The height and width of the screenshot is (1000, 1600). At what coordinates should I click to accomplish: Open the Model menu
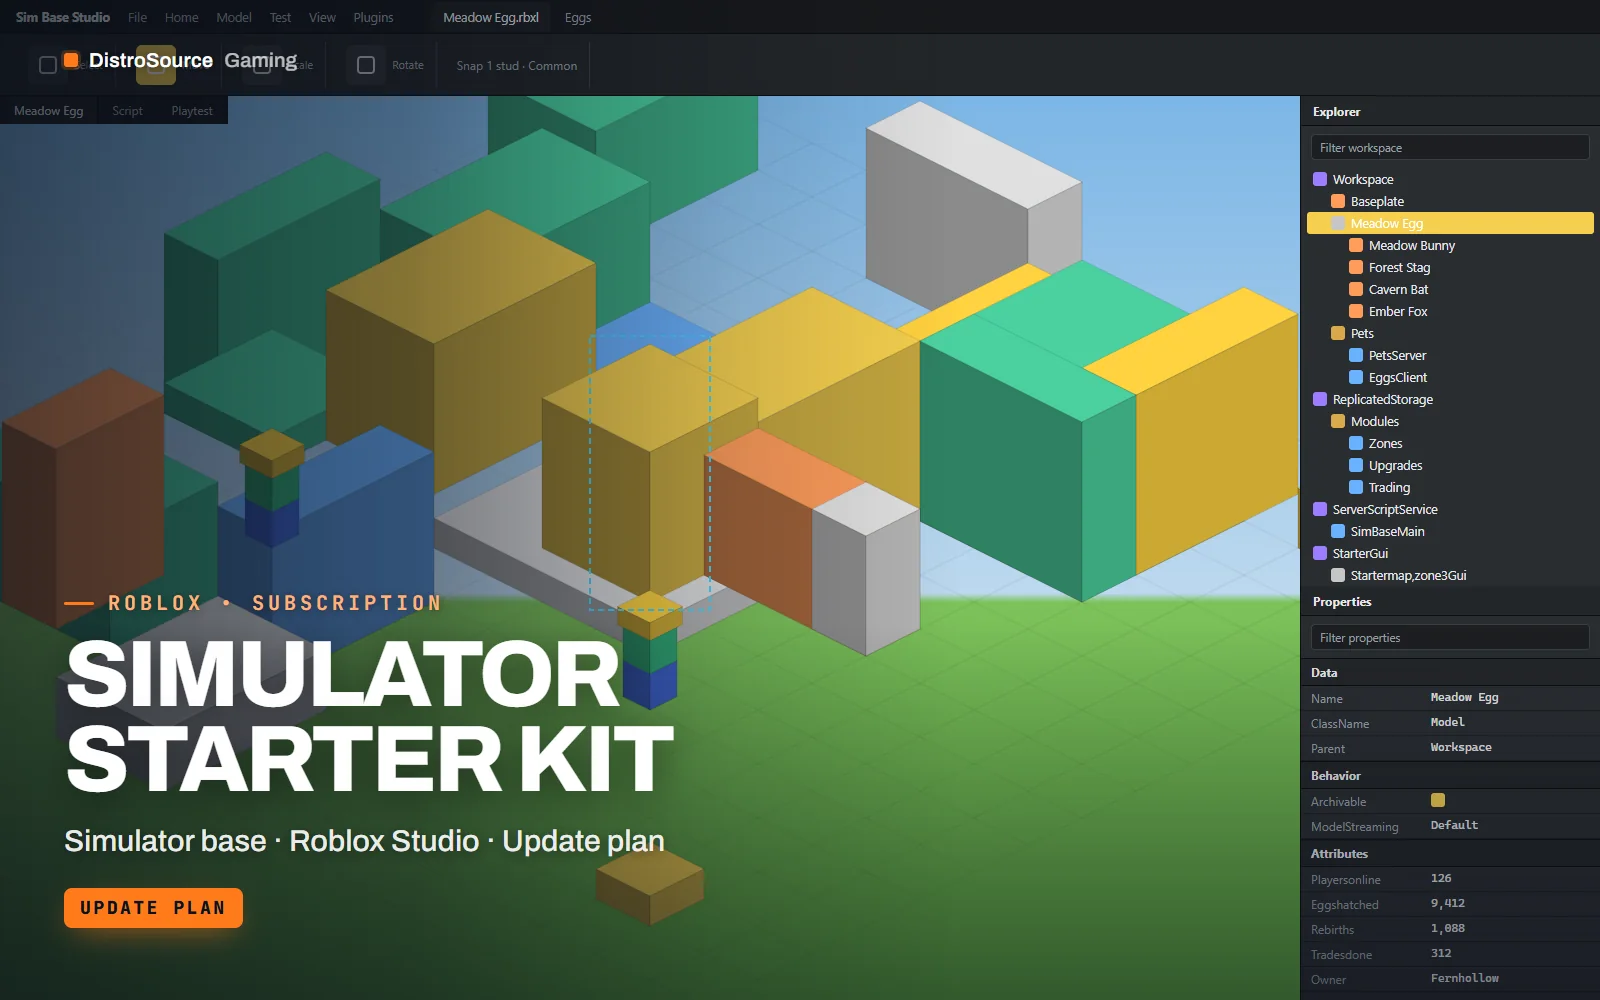234,17
